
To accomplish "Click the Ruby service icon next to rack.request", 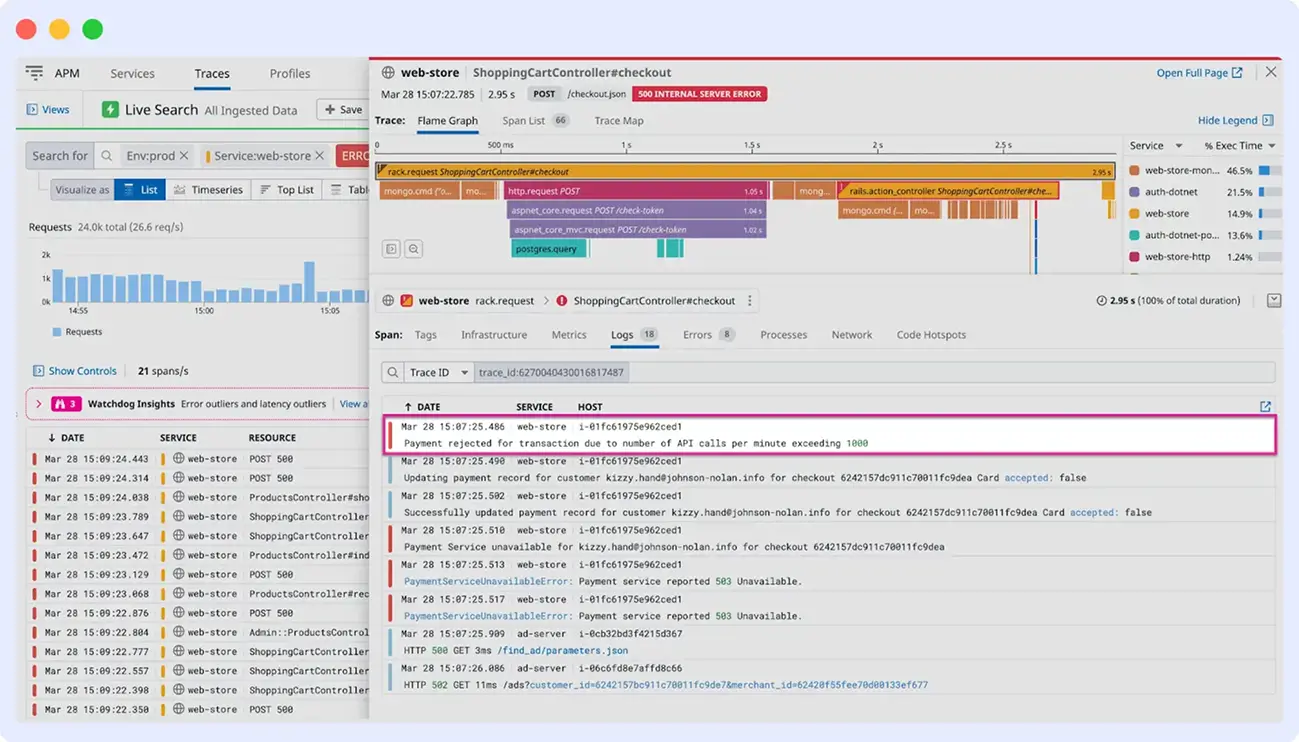I will coord(407,299).
